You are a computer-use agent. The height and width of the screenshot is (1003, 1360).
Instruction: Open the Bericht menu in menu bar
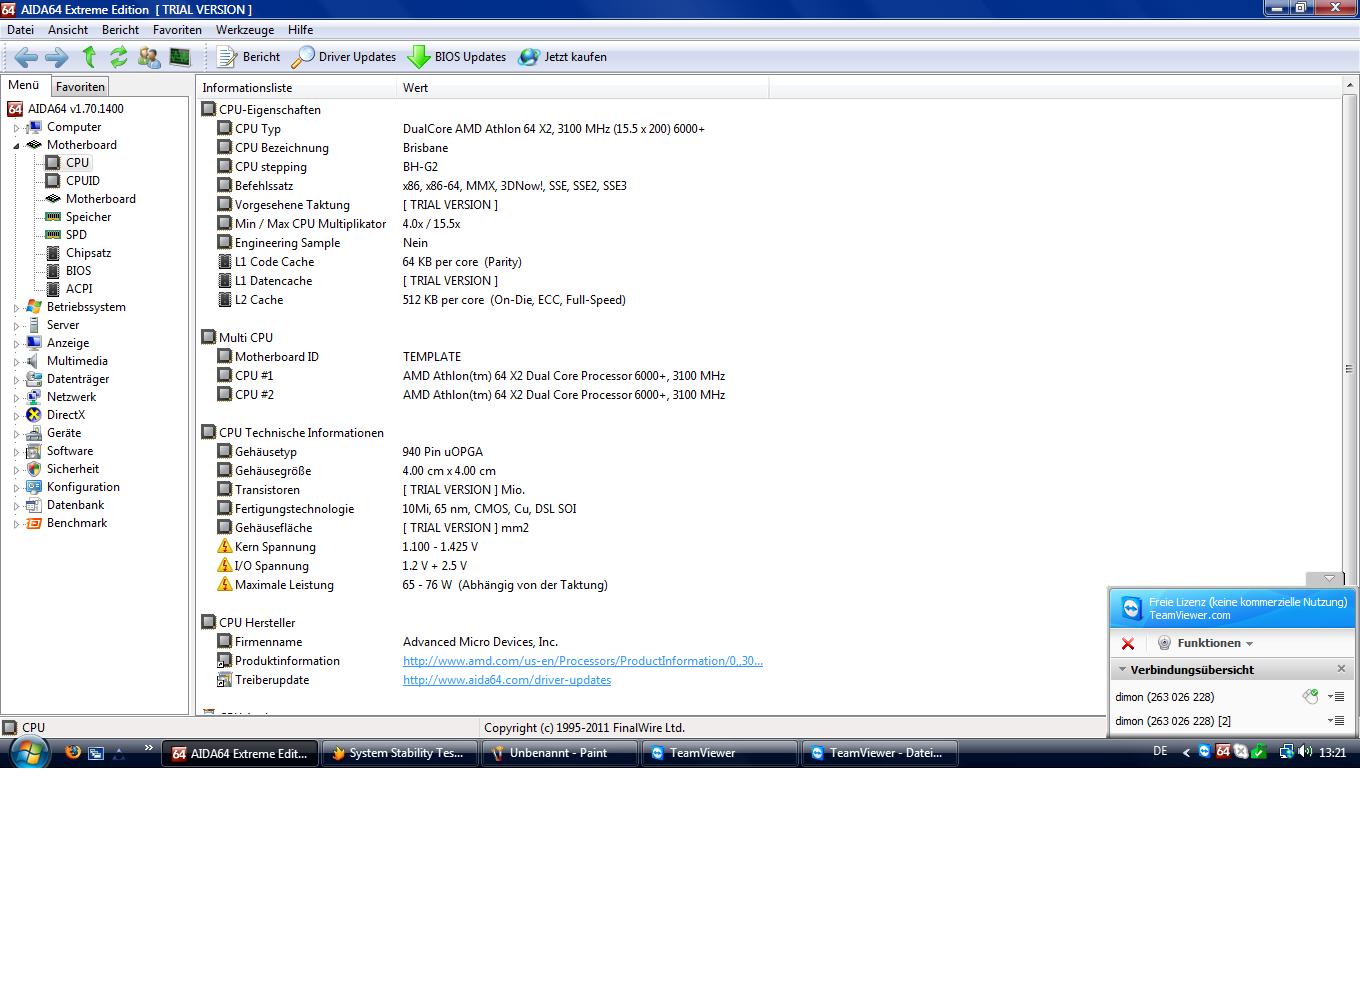pos(120,30)
